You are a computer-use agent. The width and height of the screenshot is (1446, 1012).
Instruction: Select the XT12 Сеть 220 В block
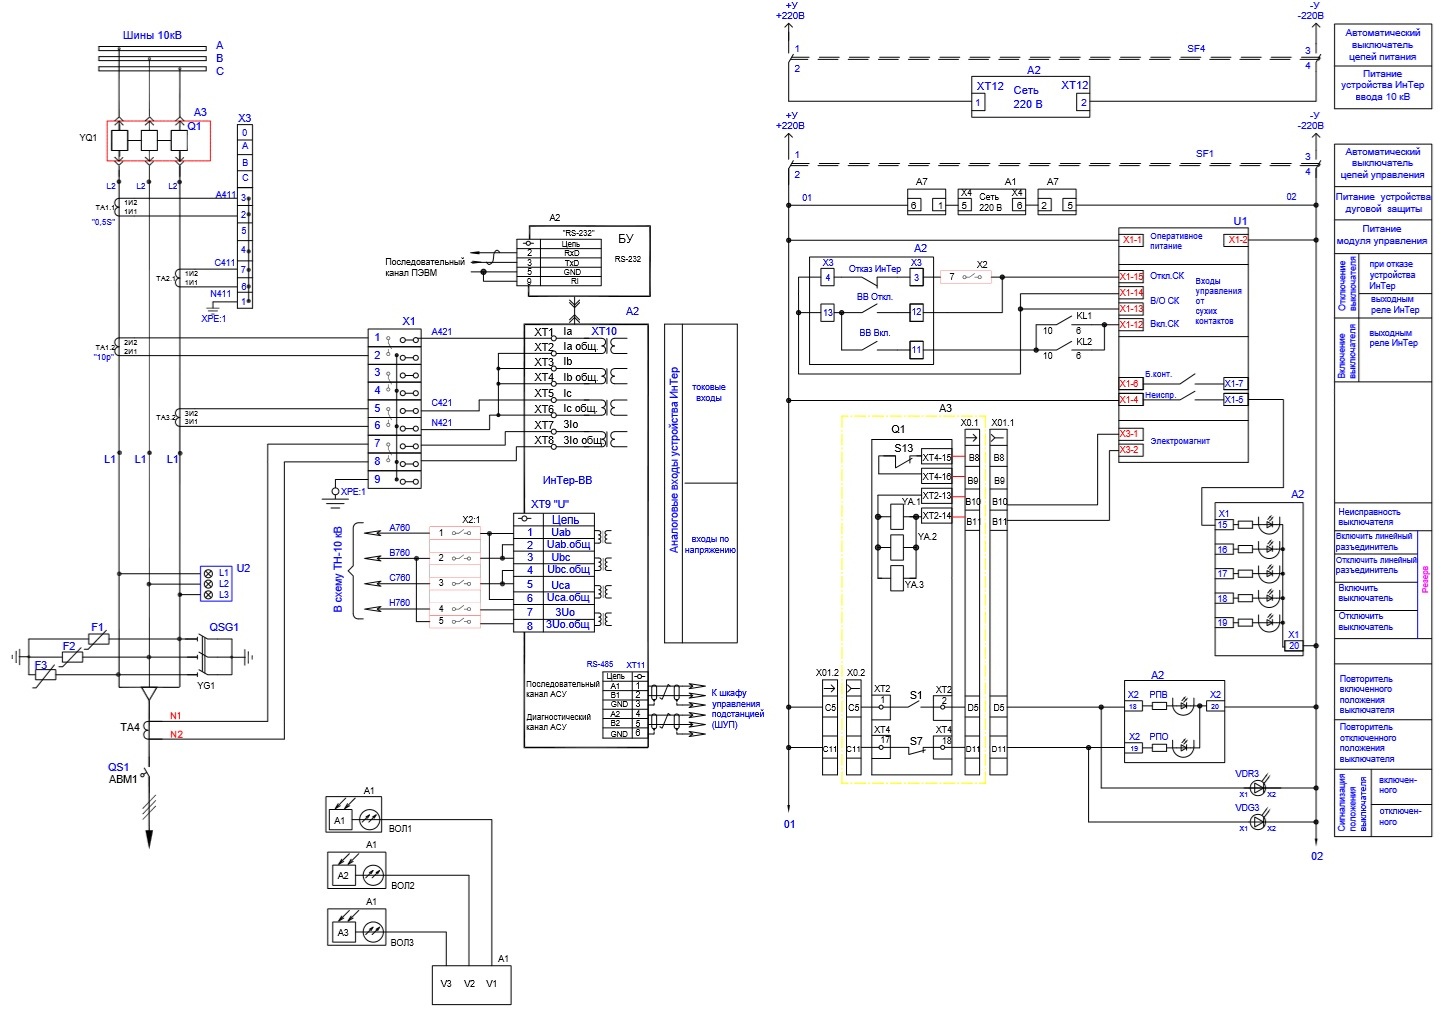[1031, 97]
